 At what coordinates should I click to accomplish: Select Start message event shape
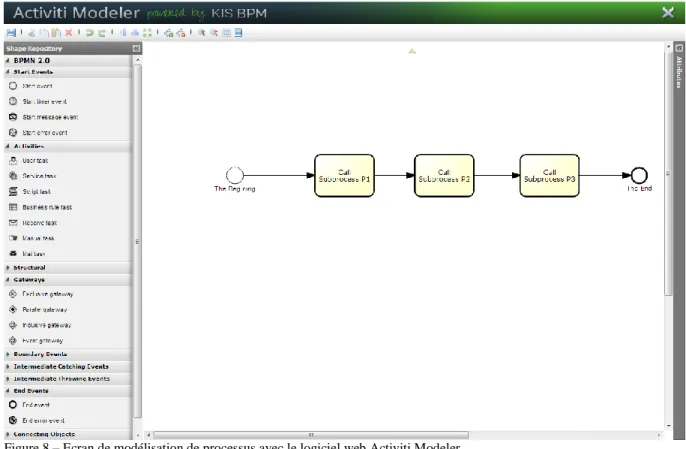pyautogui.click(x=43, y=117)
